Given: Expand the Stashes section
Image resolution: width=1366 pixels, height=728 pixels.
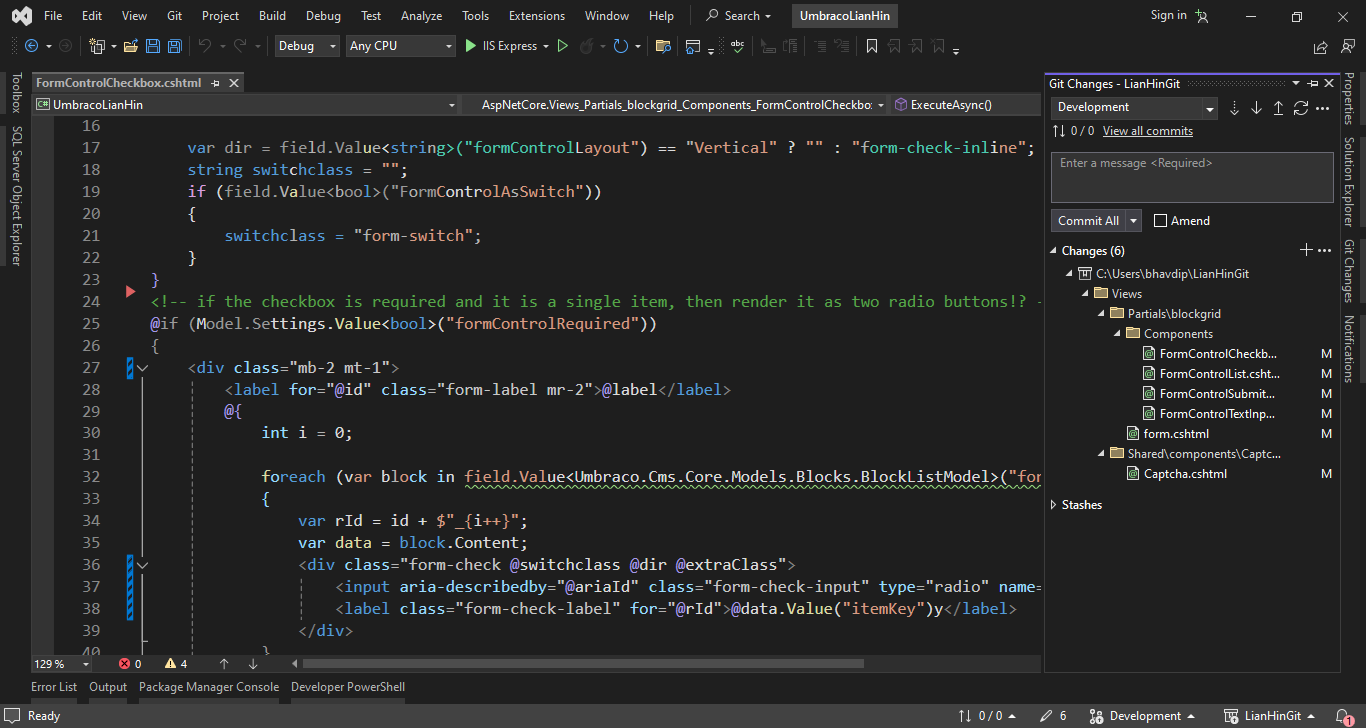Looking at the screenshot, I should [x=1054, y=505].
